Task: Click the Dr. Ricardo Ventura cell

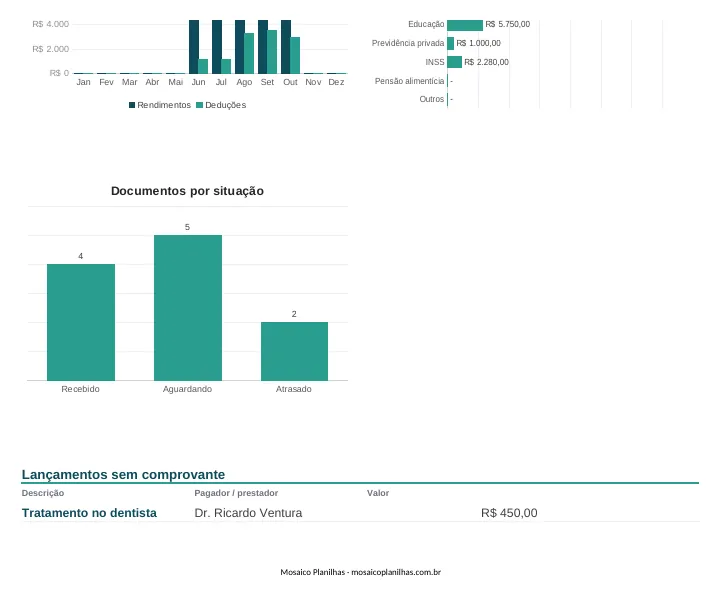Action: coord(248,513)
